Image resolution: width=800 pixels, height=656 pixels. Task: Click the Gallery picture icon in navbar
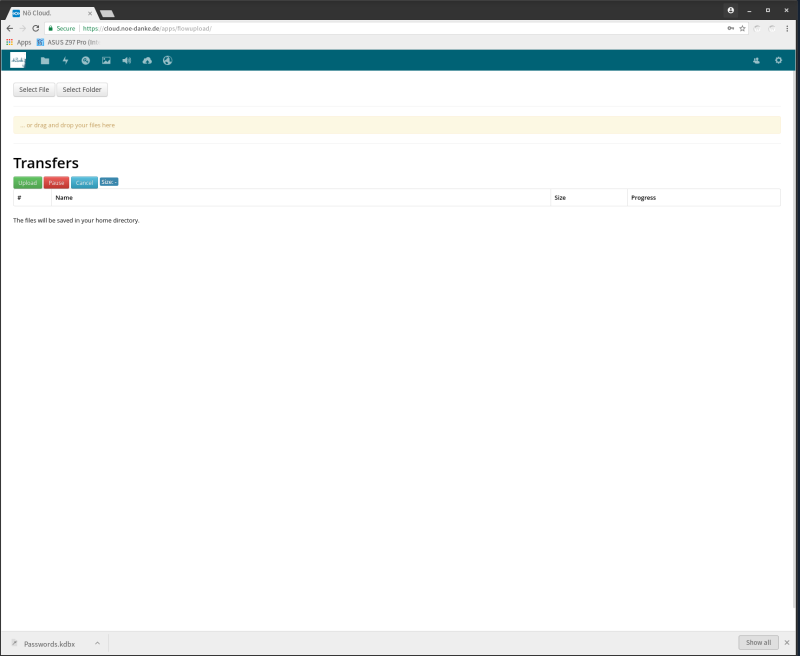(x=106, y=61)
